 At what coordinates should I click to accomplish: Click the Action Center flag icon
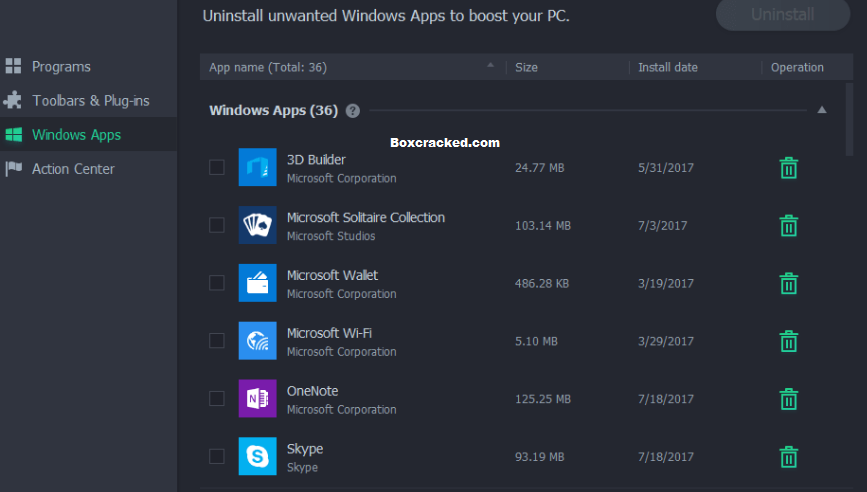pyautogui.click(x=13, y=169)
